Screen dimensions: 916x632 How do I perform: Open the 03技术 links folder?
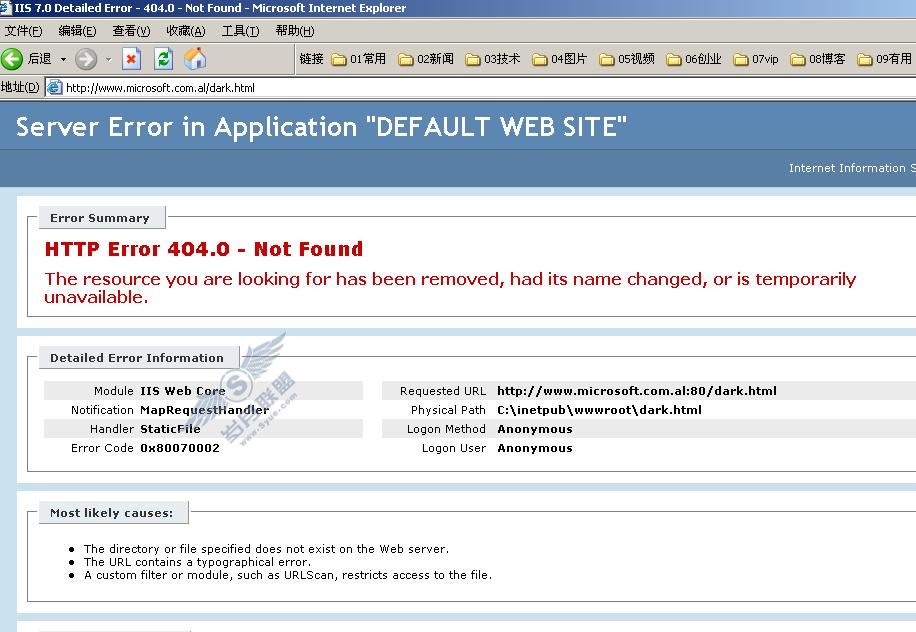[492, 59]
